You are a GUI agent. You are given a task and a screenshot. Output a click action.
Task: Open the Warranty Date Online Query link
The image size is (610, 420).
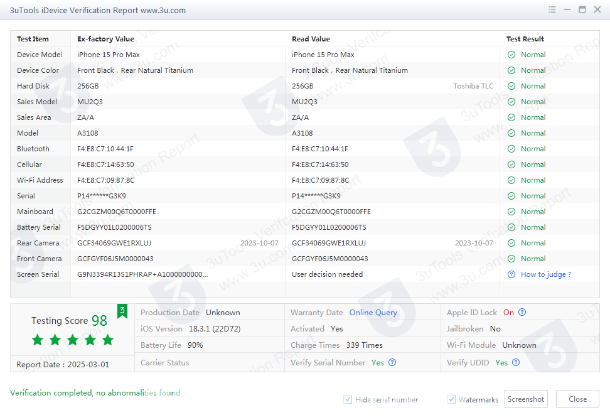point(373,312)
